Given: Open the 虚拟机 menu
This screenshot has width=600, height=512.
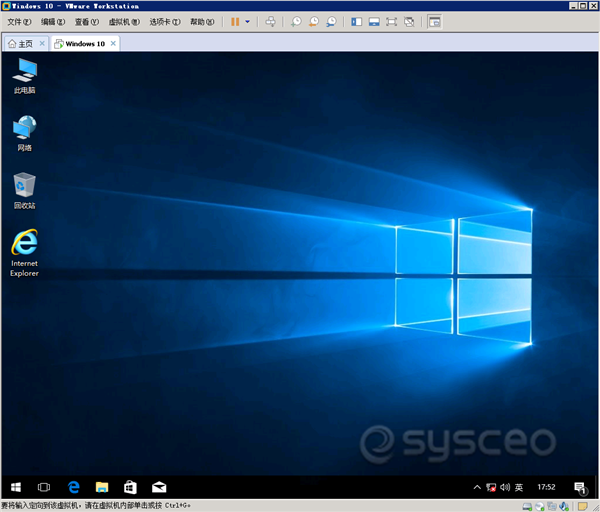Looking at the screenshot, I should (124, 22).
